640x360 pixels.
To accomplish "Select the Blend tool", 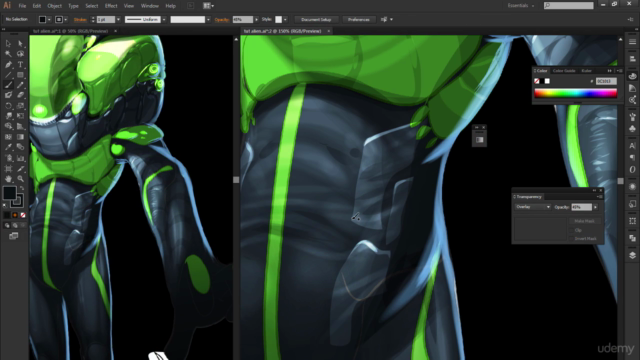I will pos(20,147).
